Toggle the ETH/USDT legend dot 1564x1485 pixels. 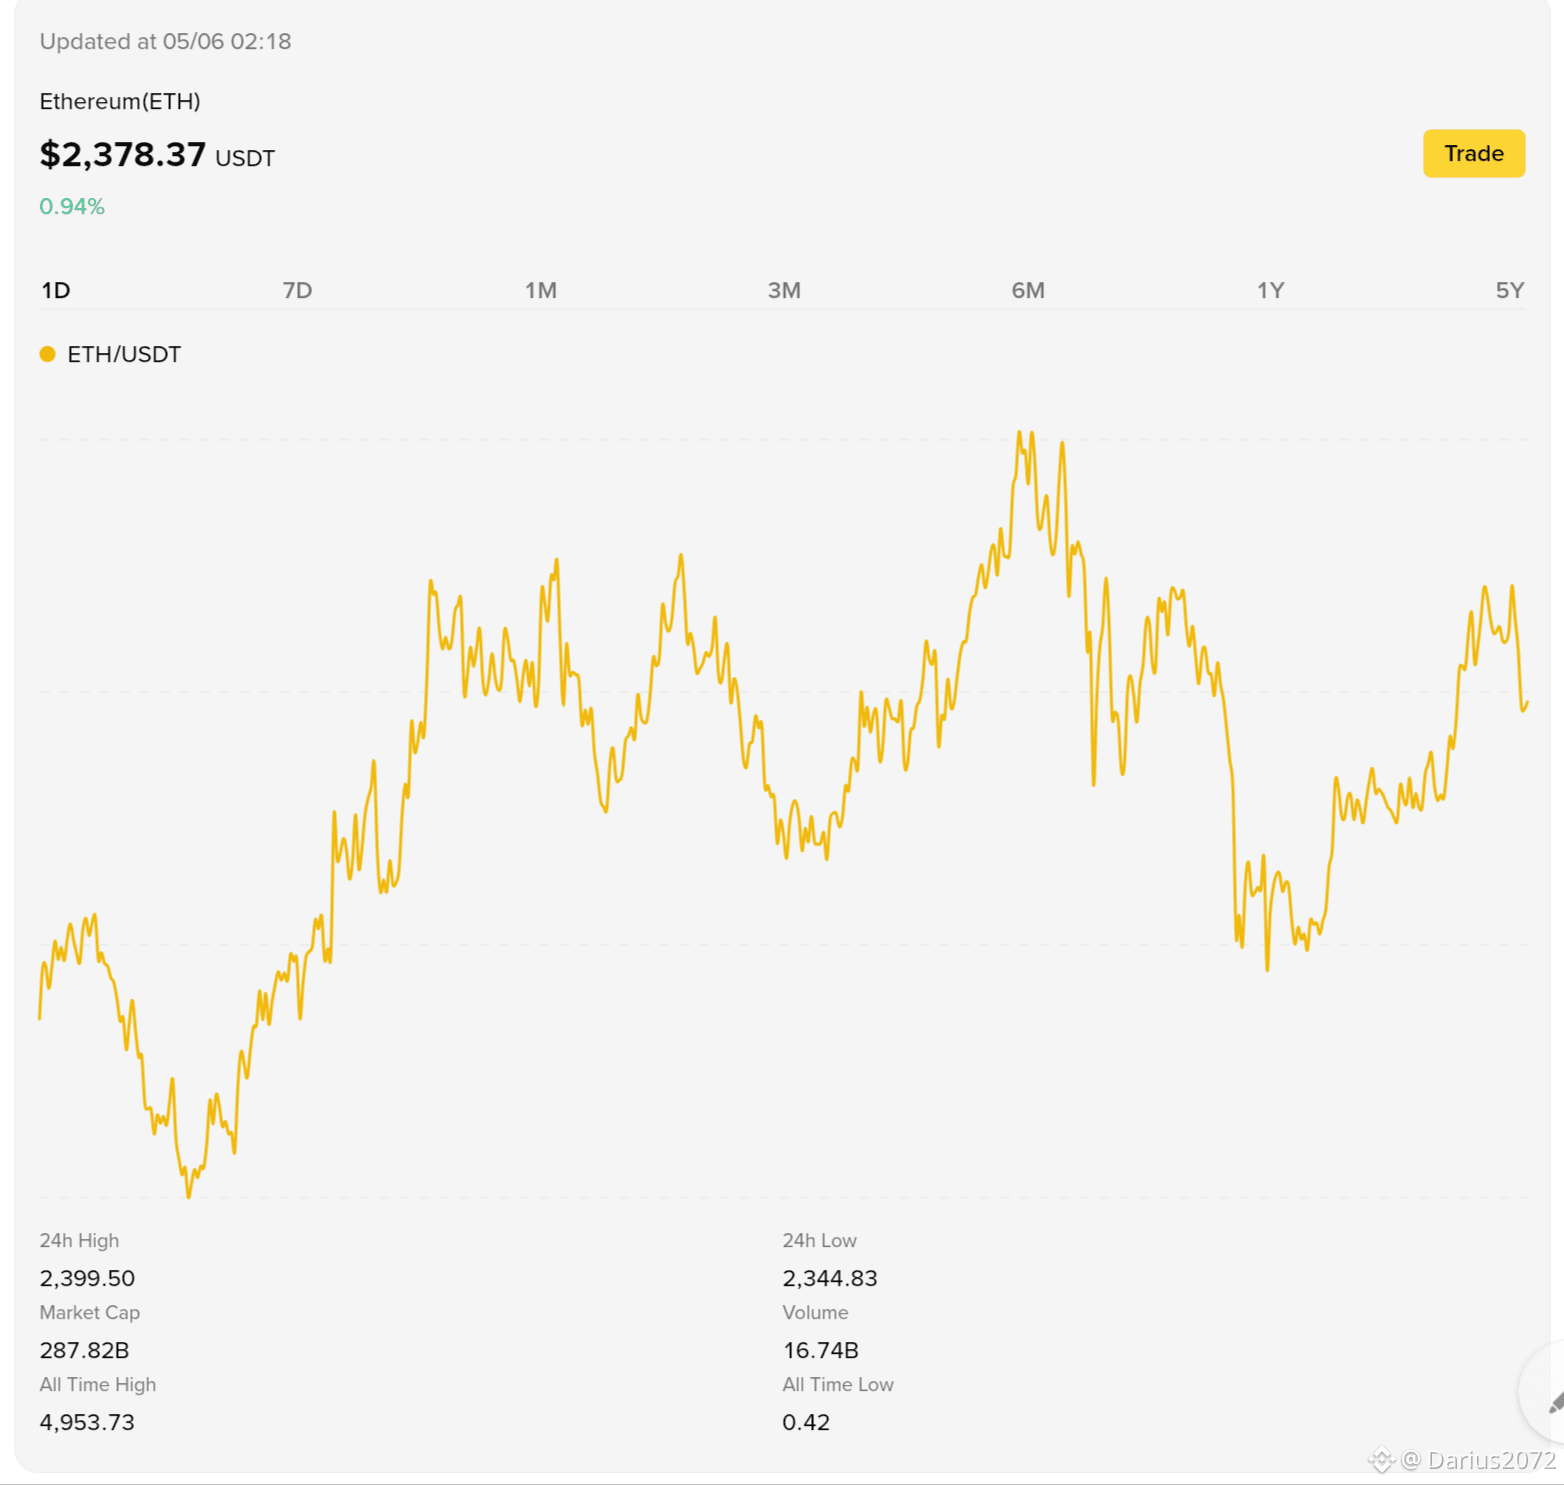[47, 354]
